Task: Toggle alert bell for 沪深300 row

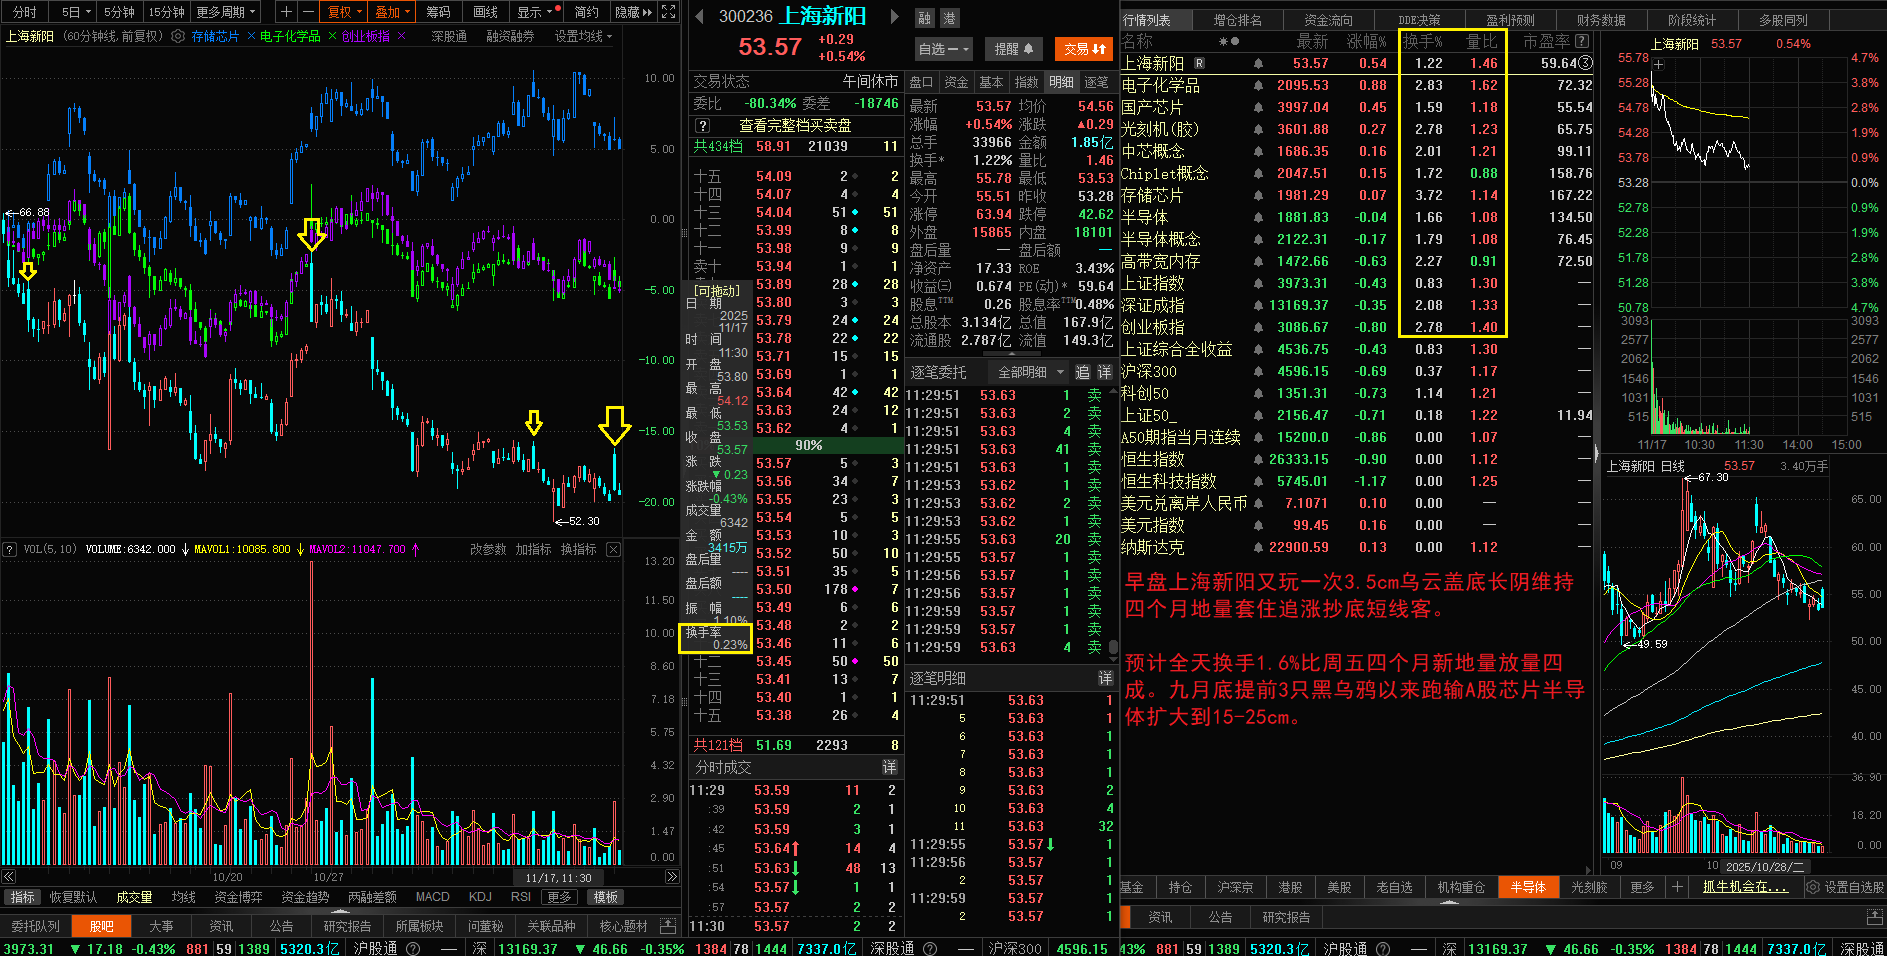Action: tap(1258, 372)
